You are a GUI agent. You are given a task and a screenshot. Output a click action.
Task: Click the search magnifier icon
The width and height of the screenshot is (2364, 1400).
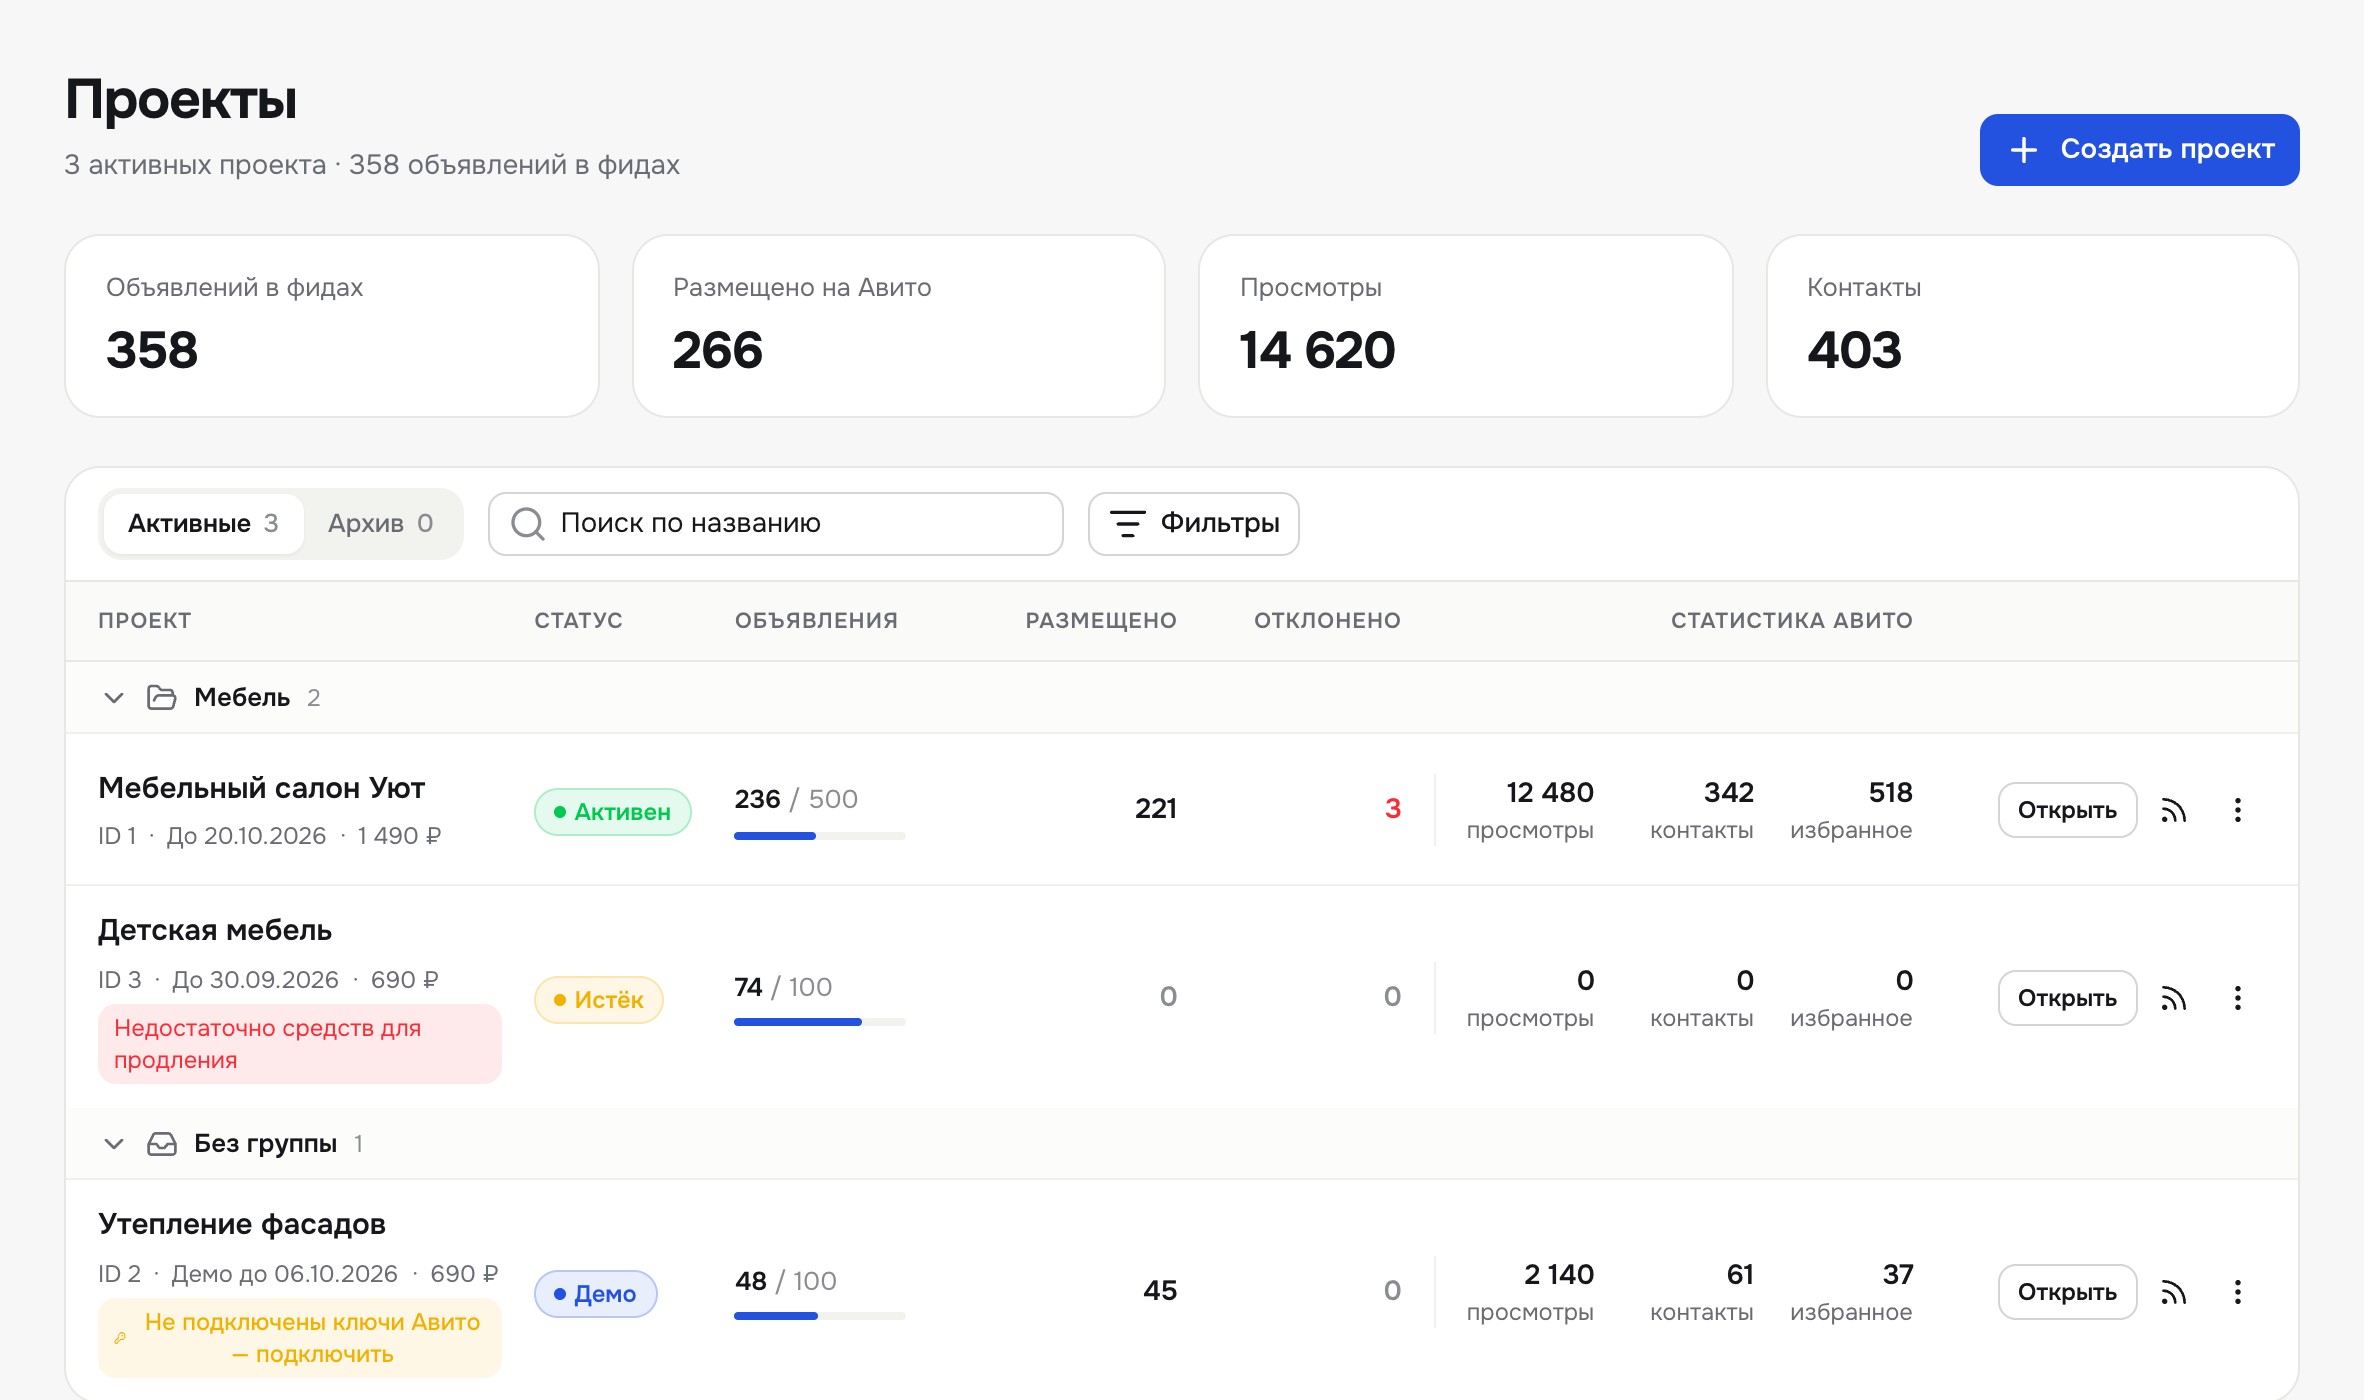(527, 523)
